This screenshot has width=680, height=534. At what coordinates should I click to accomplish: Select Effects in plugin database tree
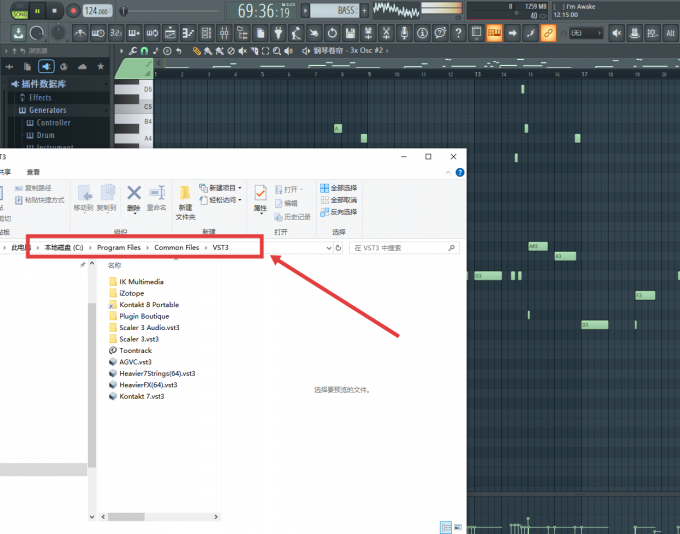[x=40, y=98]
